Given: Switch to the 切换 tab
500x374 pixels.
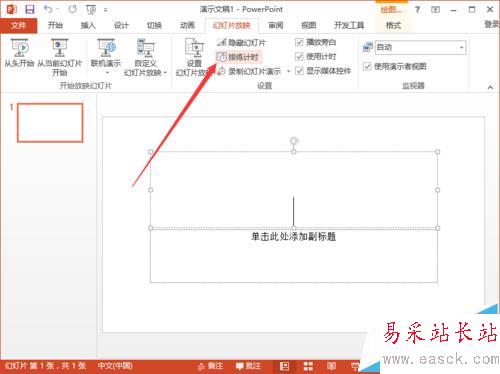Looking at the screenshot, I should tap(154, 25).
